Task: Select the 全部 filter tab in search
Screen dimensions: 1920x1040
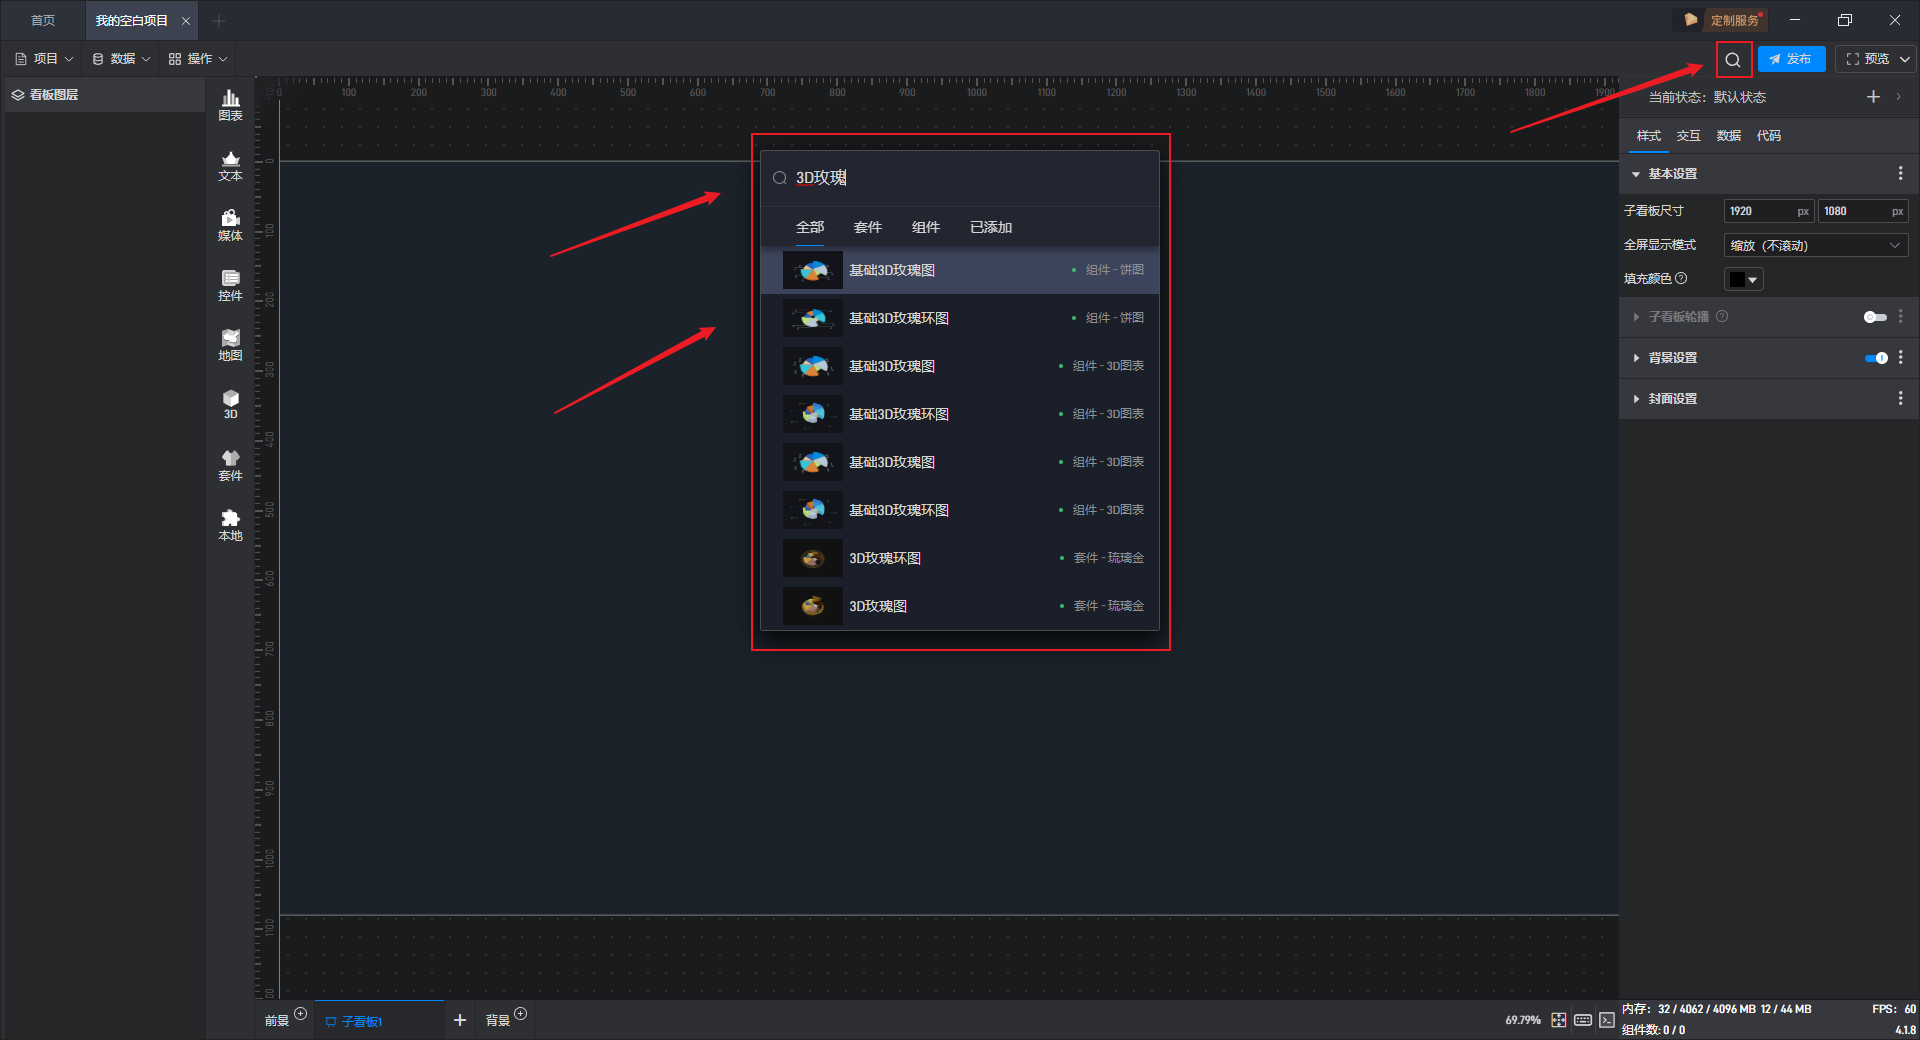Action: 810,228
